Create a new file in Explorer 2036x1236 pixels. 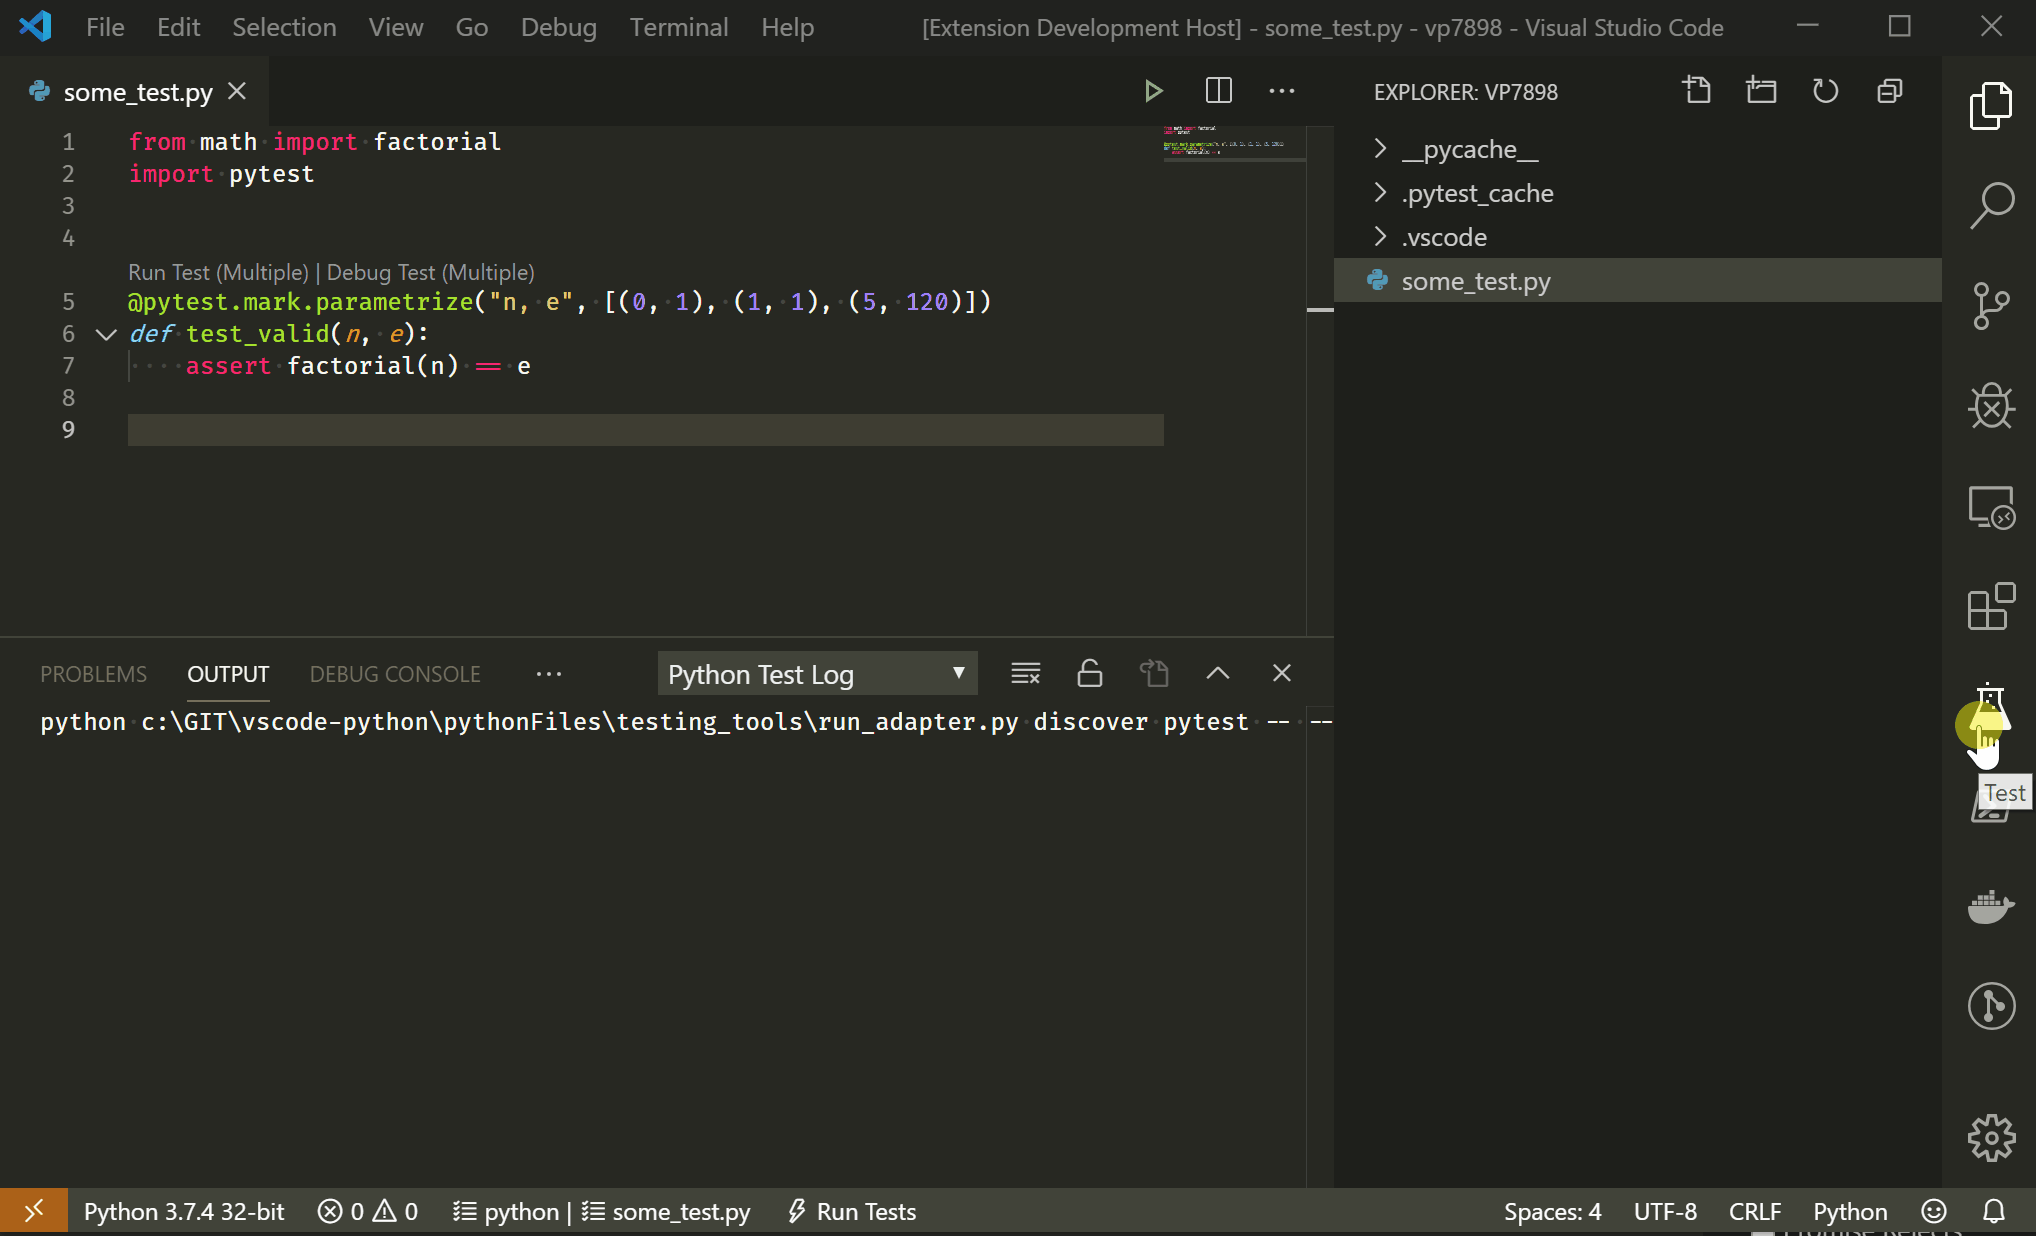click(x=1697, y=91)
